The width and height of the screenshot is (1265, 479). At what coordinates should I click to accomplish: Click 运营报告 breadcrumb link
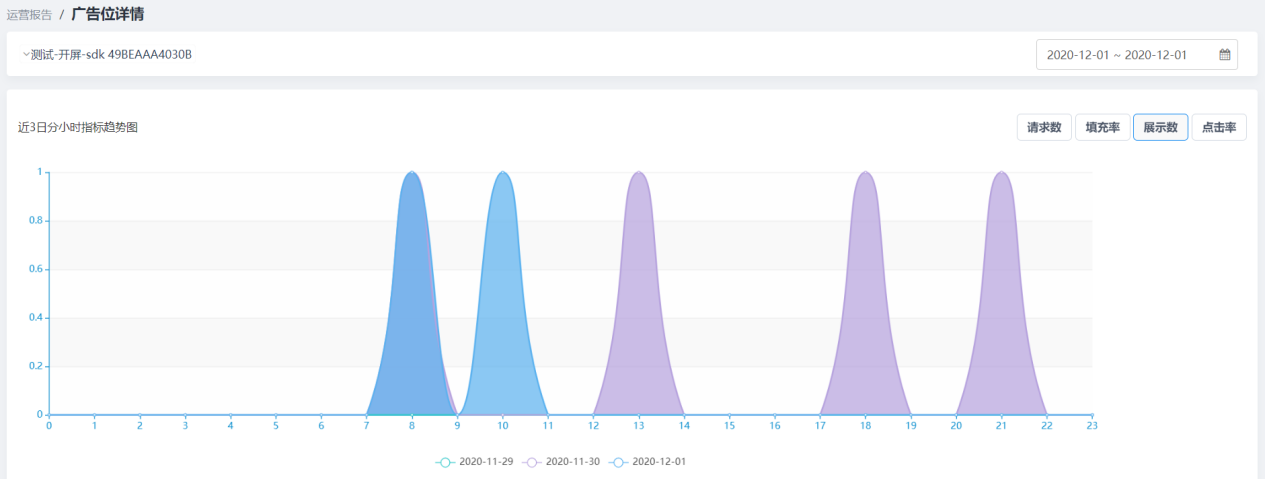[x=29, y=15]
